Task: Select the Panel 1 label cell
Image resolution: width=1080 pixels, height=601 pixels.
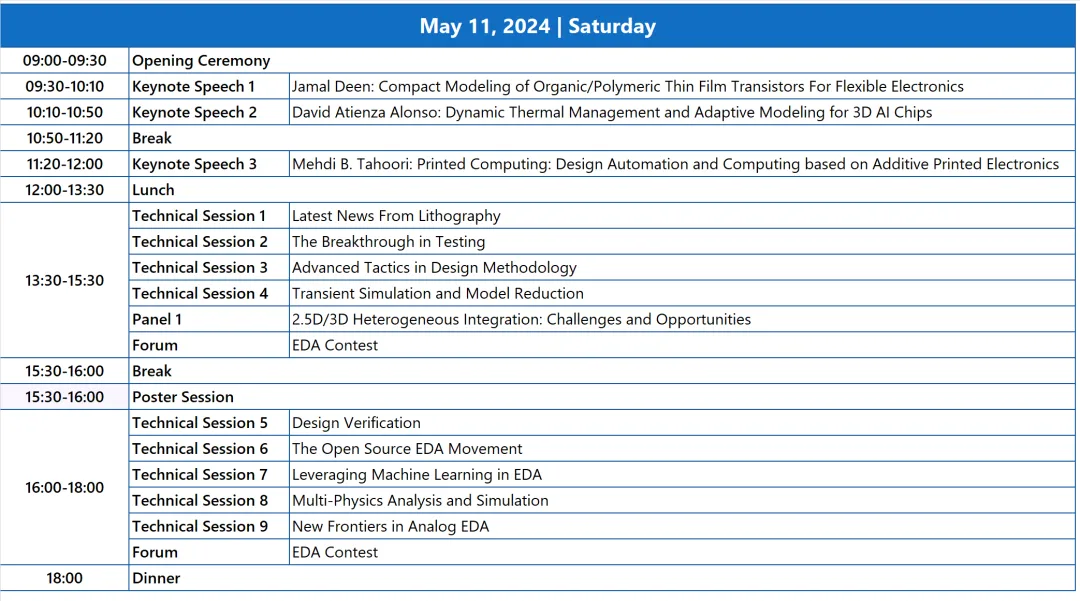Action: [x=157, y=320]
